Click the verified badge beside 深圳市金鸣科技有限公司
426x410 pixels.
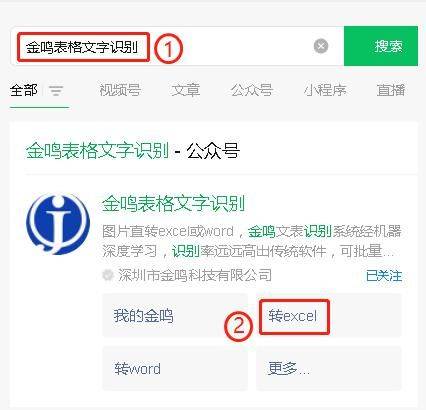(x=107, y=275)
